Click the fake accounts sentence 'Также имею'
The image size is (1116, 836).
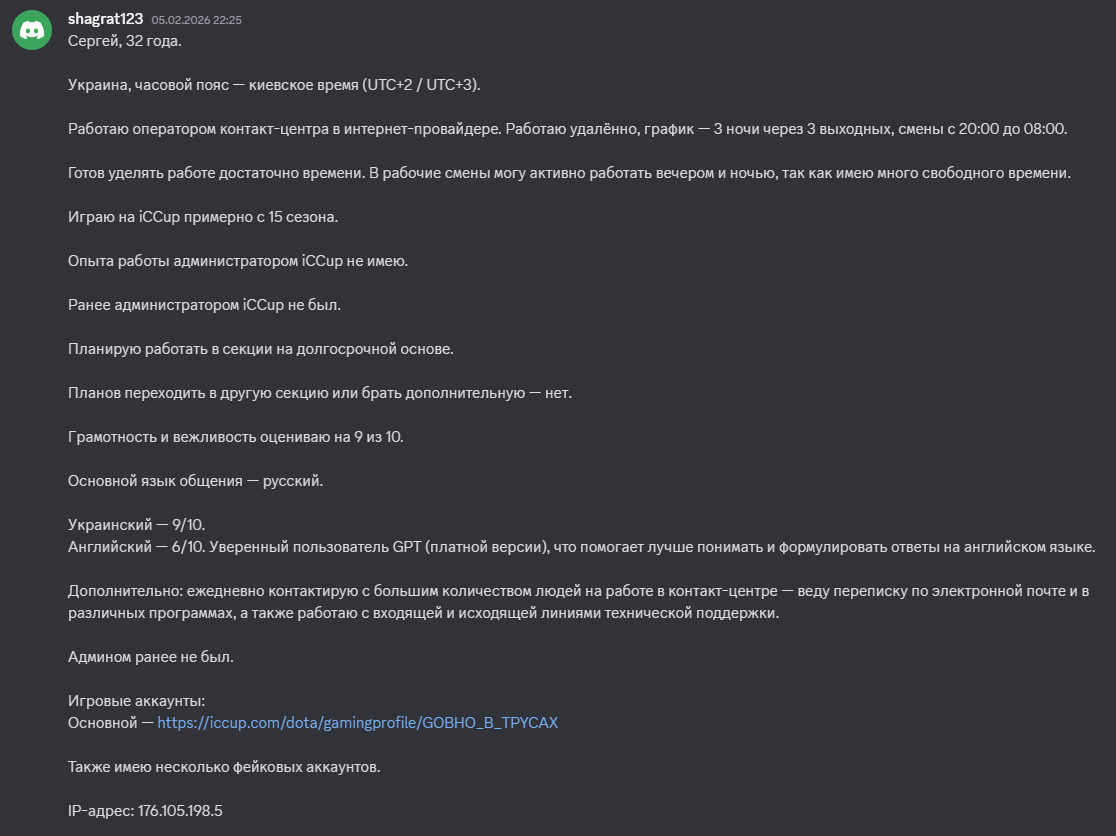pyautogui.click(x=224, y=767)
